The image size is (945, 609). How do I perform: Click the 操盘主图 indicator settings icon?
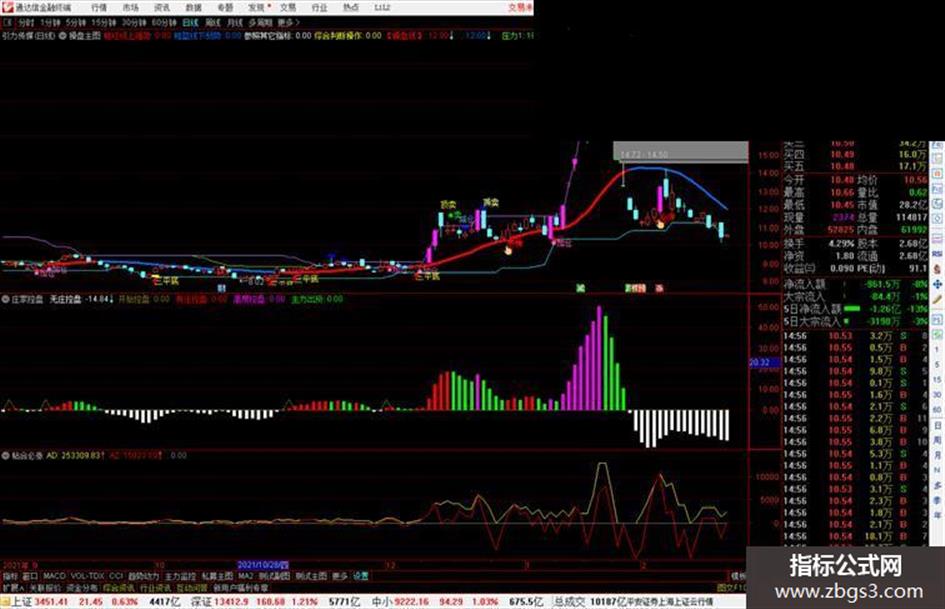coord(62,36)
